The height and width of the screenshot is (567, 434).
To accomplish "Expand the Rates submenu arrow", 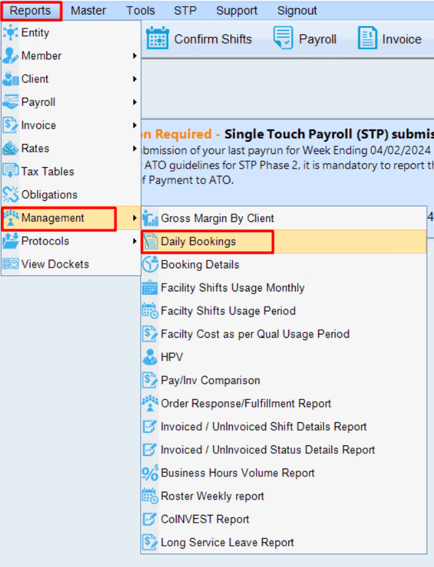I will [135, 148].
